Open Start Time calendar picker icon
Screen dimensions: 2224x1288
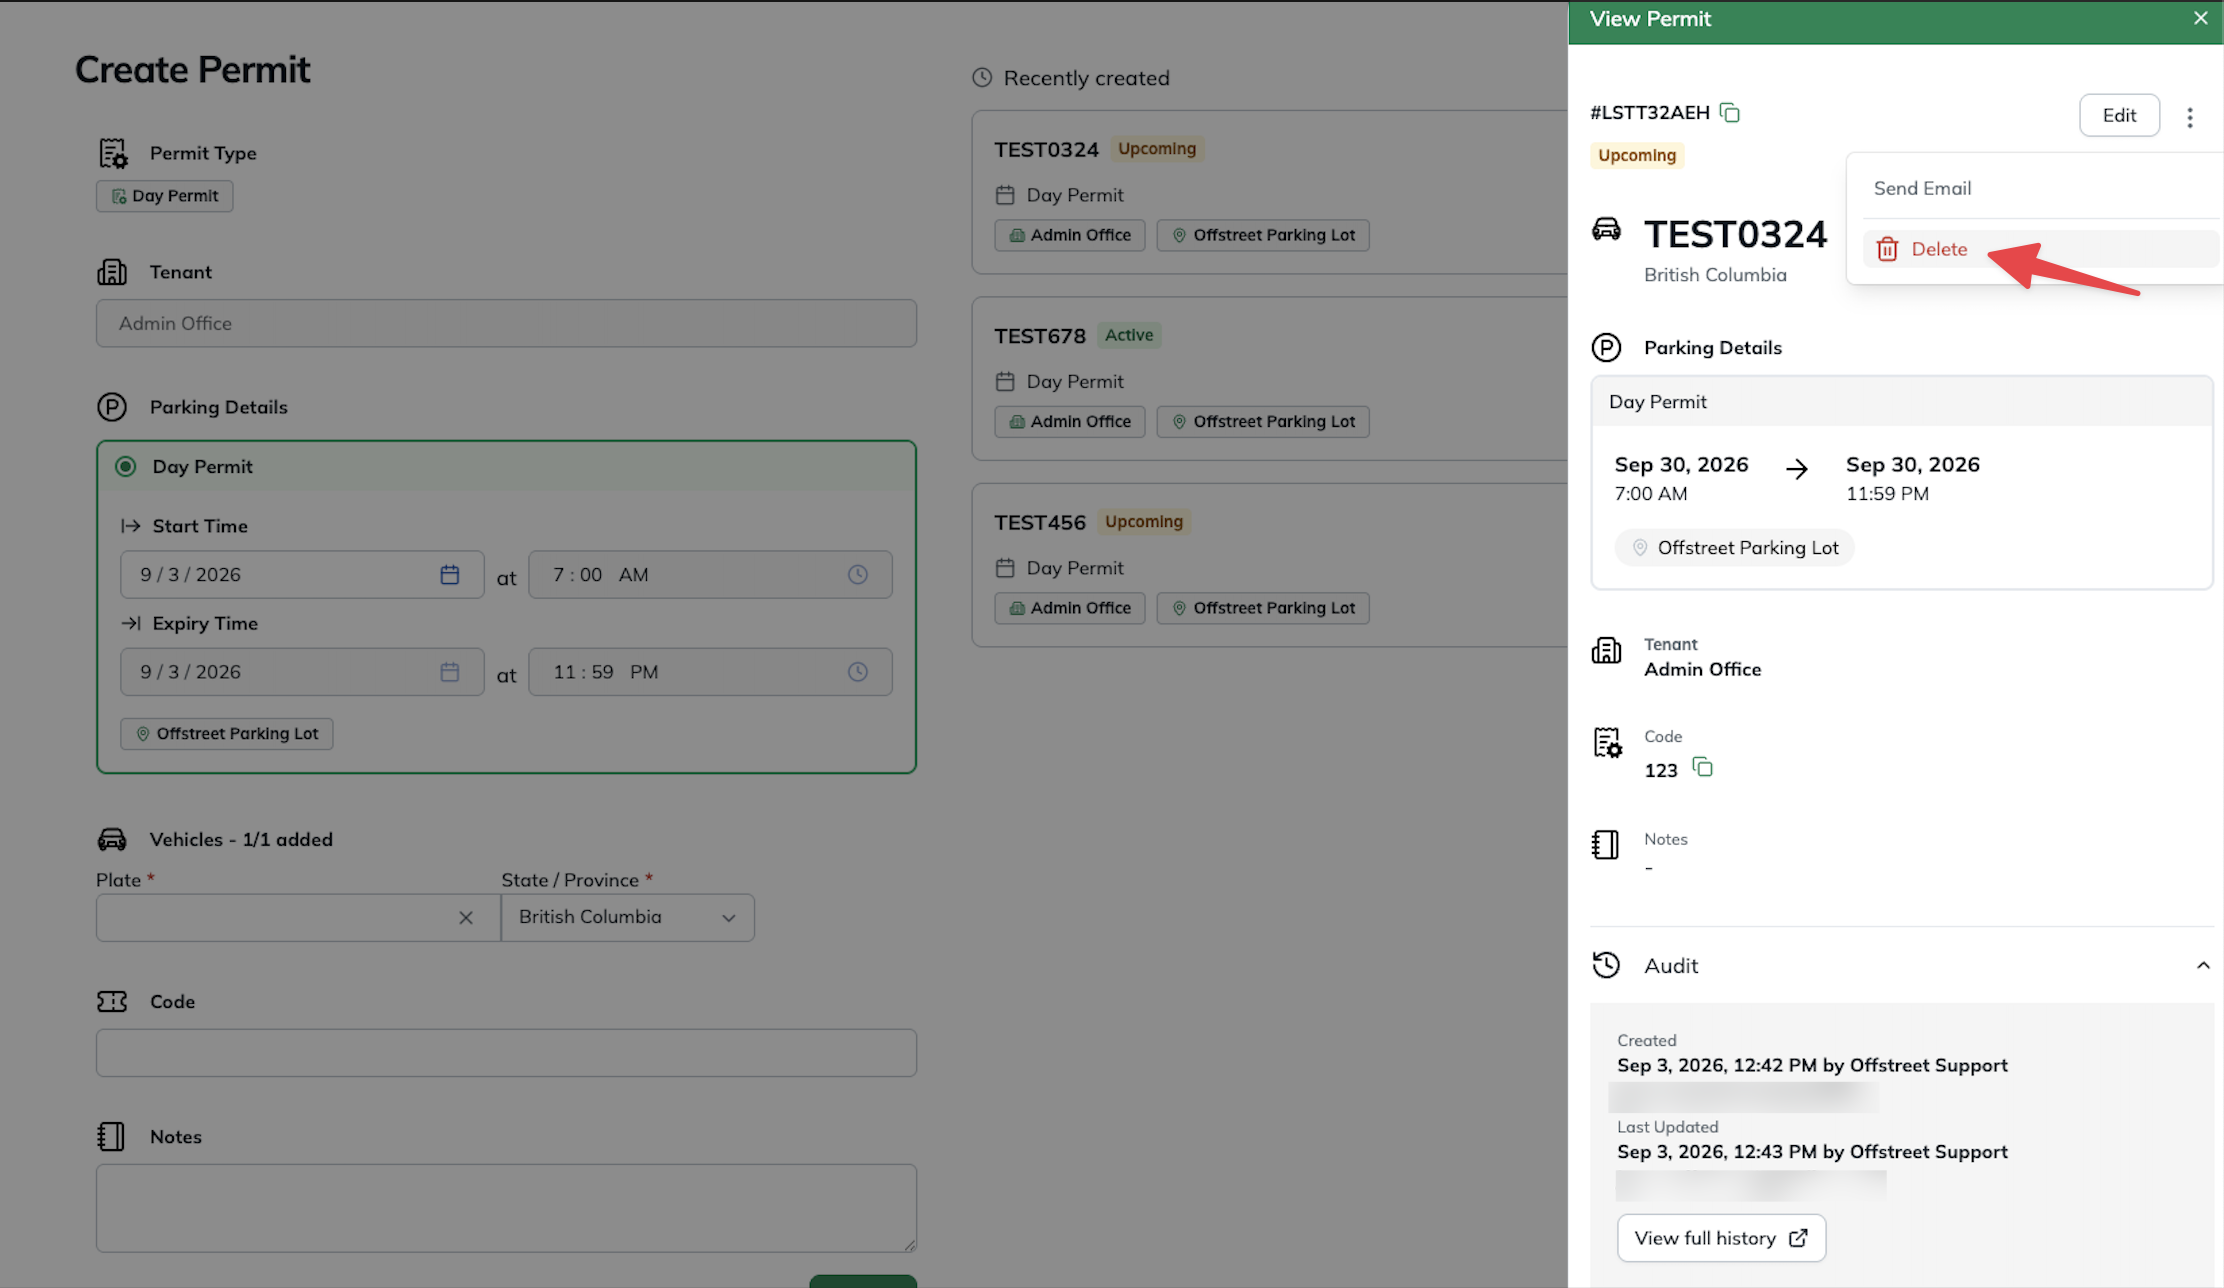(450, 575)
